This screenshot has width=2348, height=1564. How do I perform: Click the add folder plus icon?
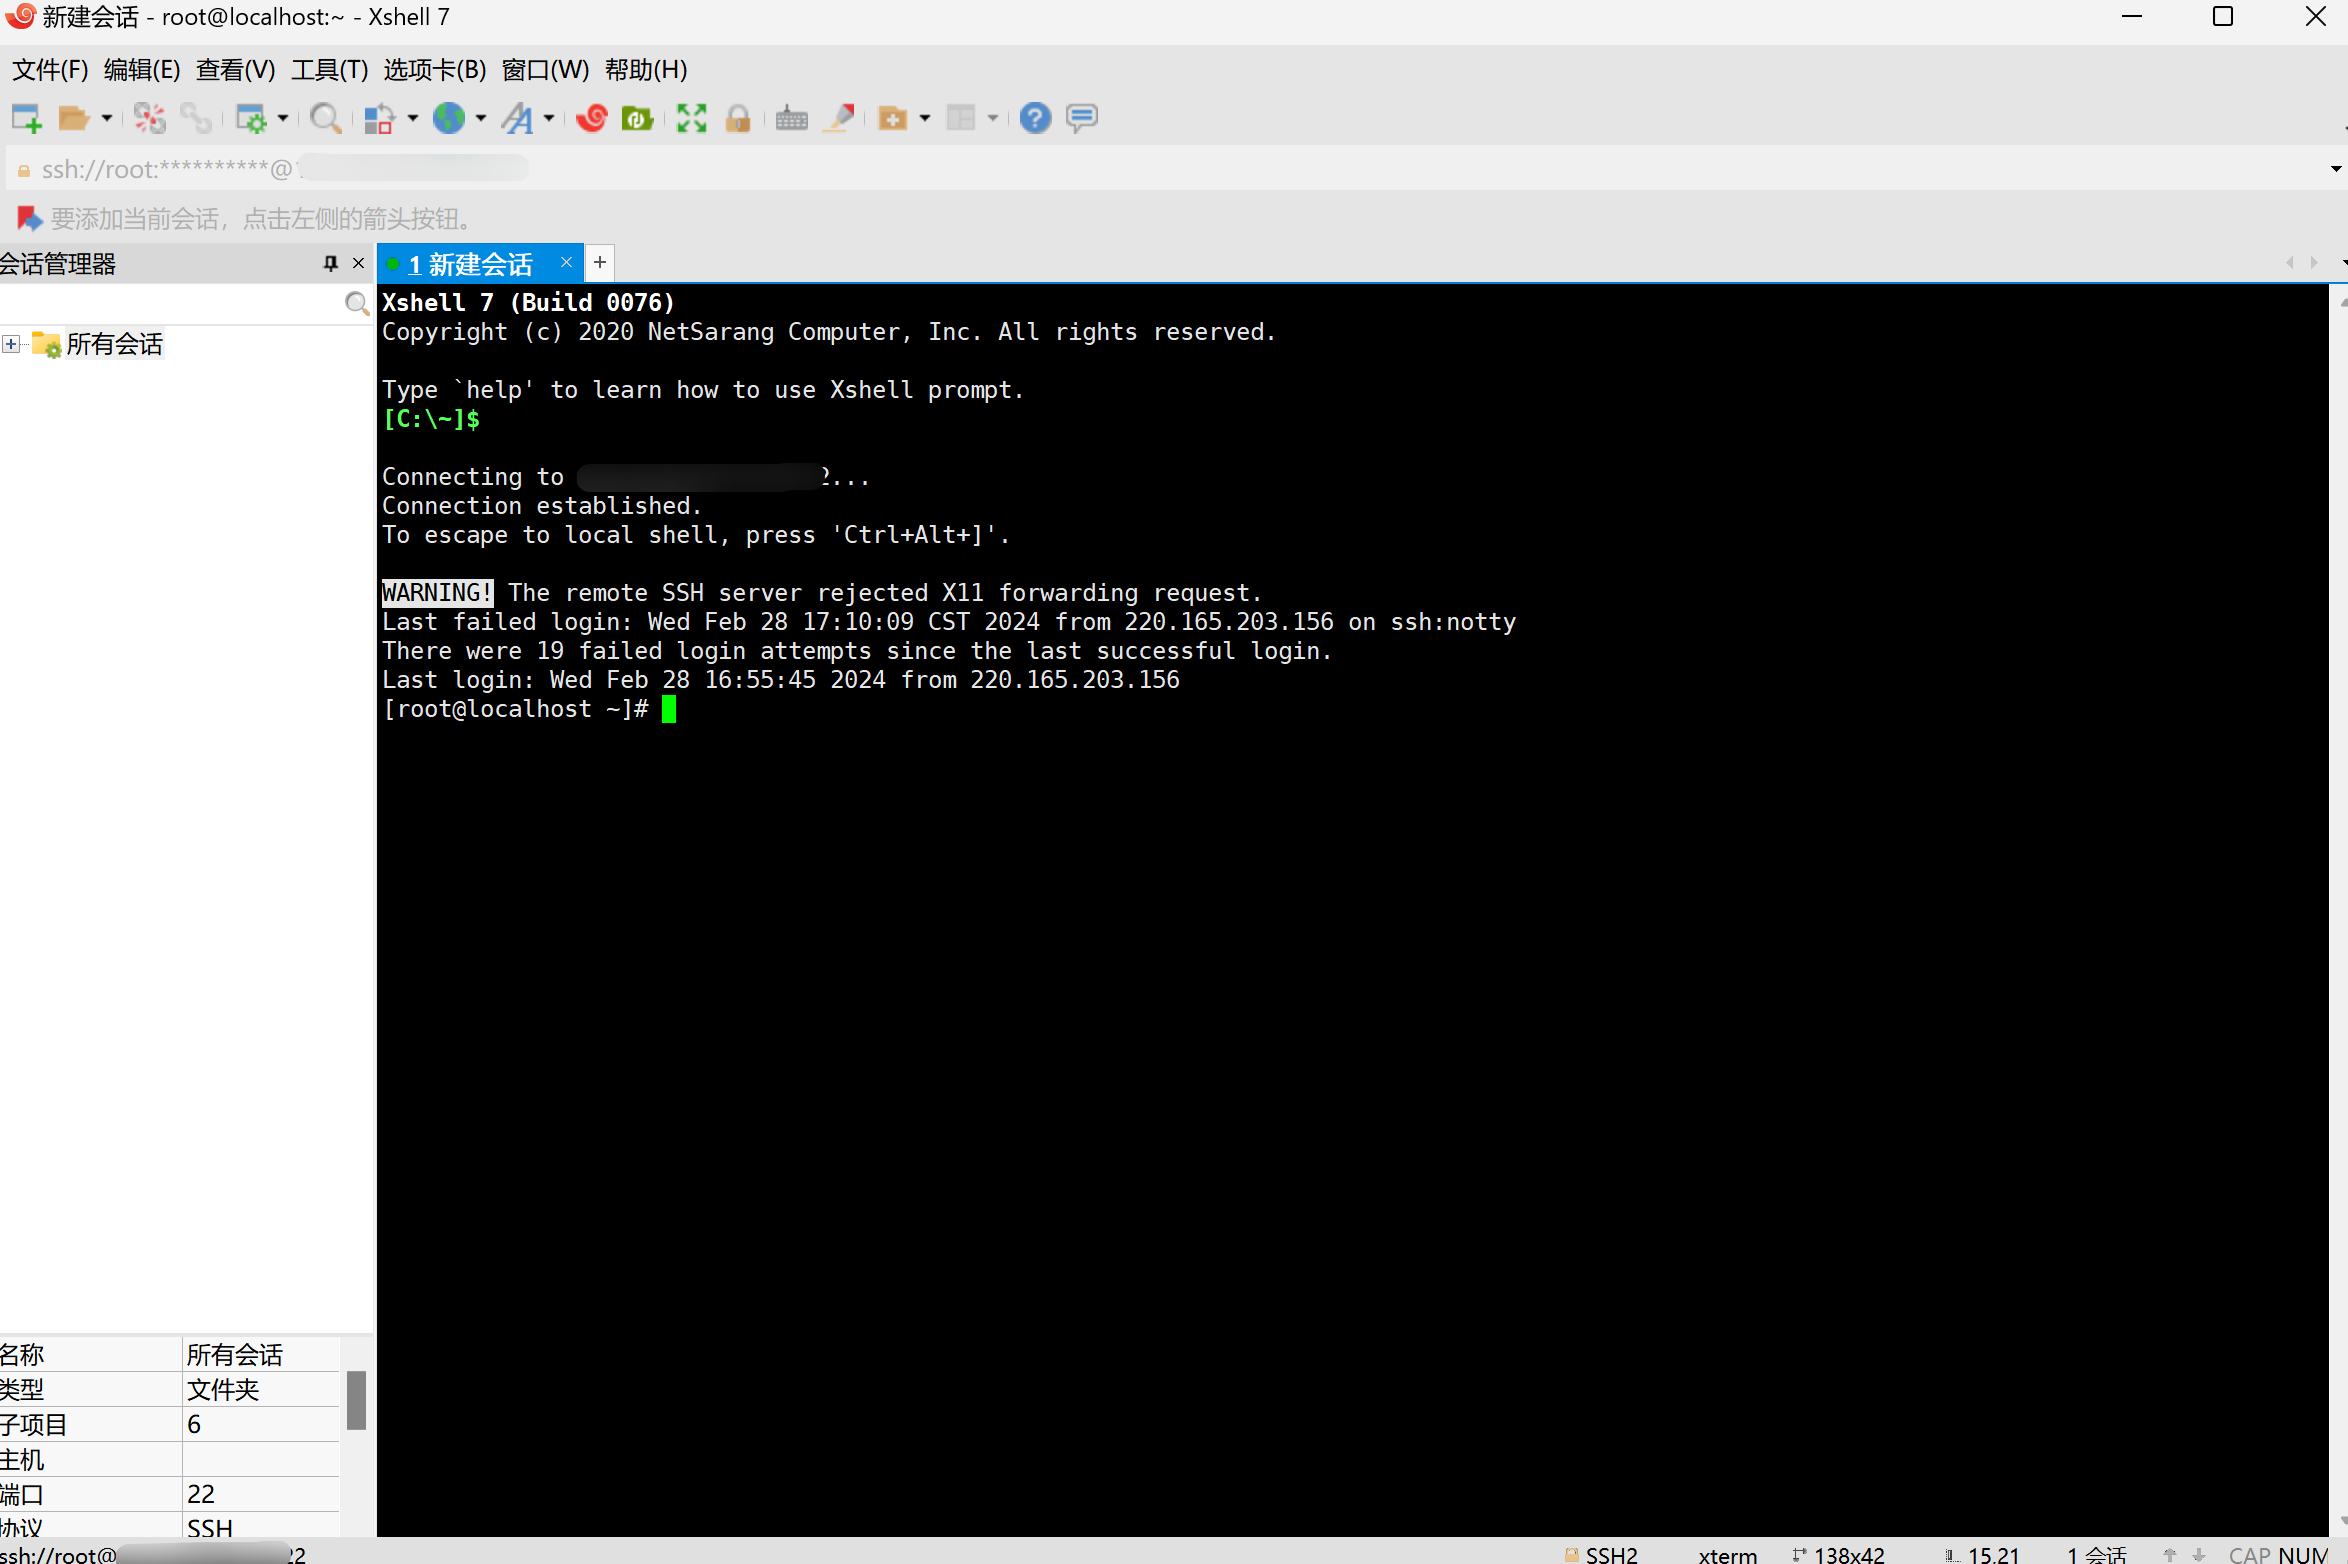tap(892, 118)
